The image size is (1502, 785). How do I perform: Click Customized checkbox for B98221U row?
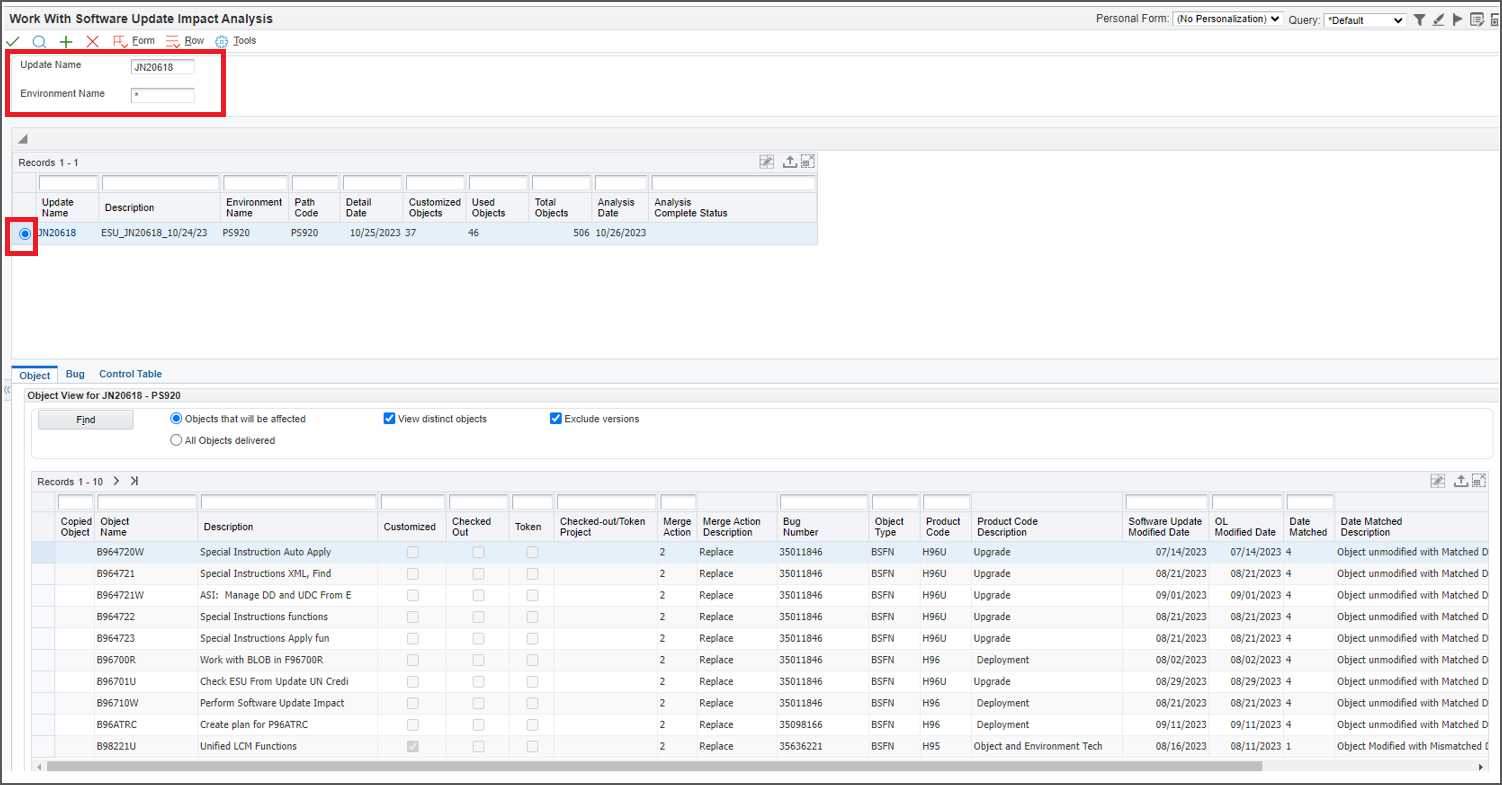[x=413, y=746]
